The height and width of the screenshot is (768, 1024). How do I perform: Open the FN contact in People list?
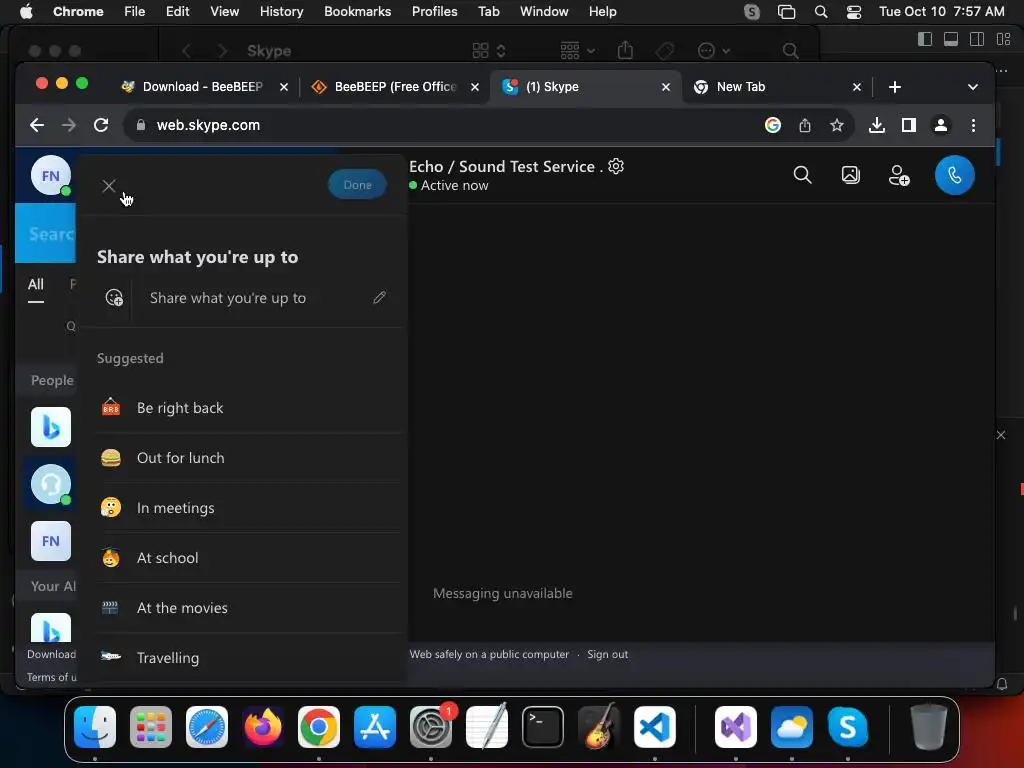click(x=51, y=541)
